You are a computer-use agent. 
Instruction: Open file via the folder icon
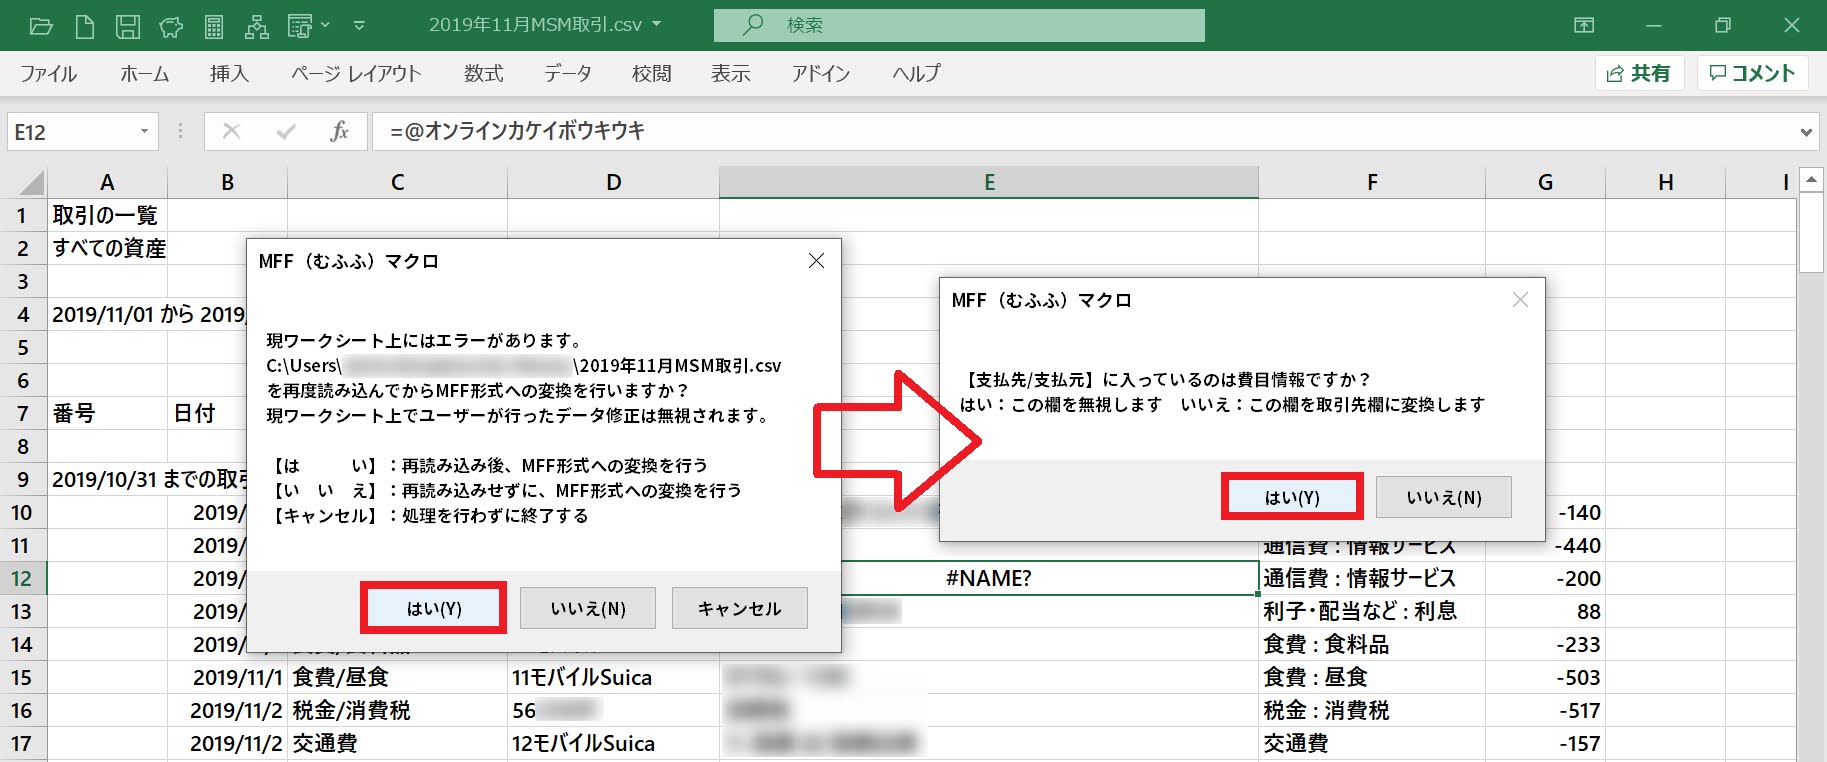(41, 26)
